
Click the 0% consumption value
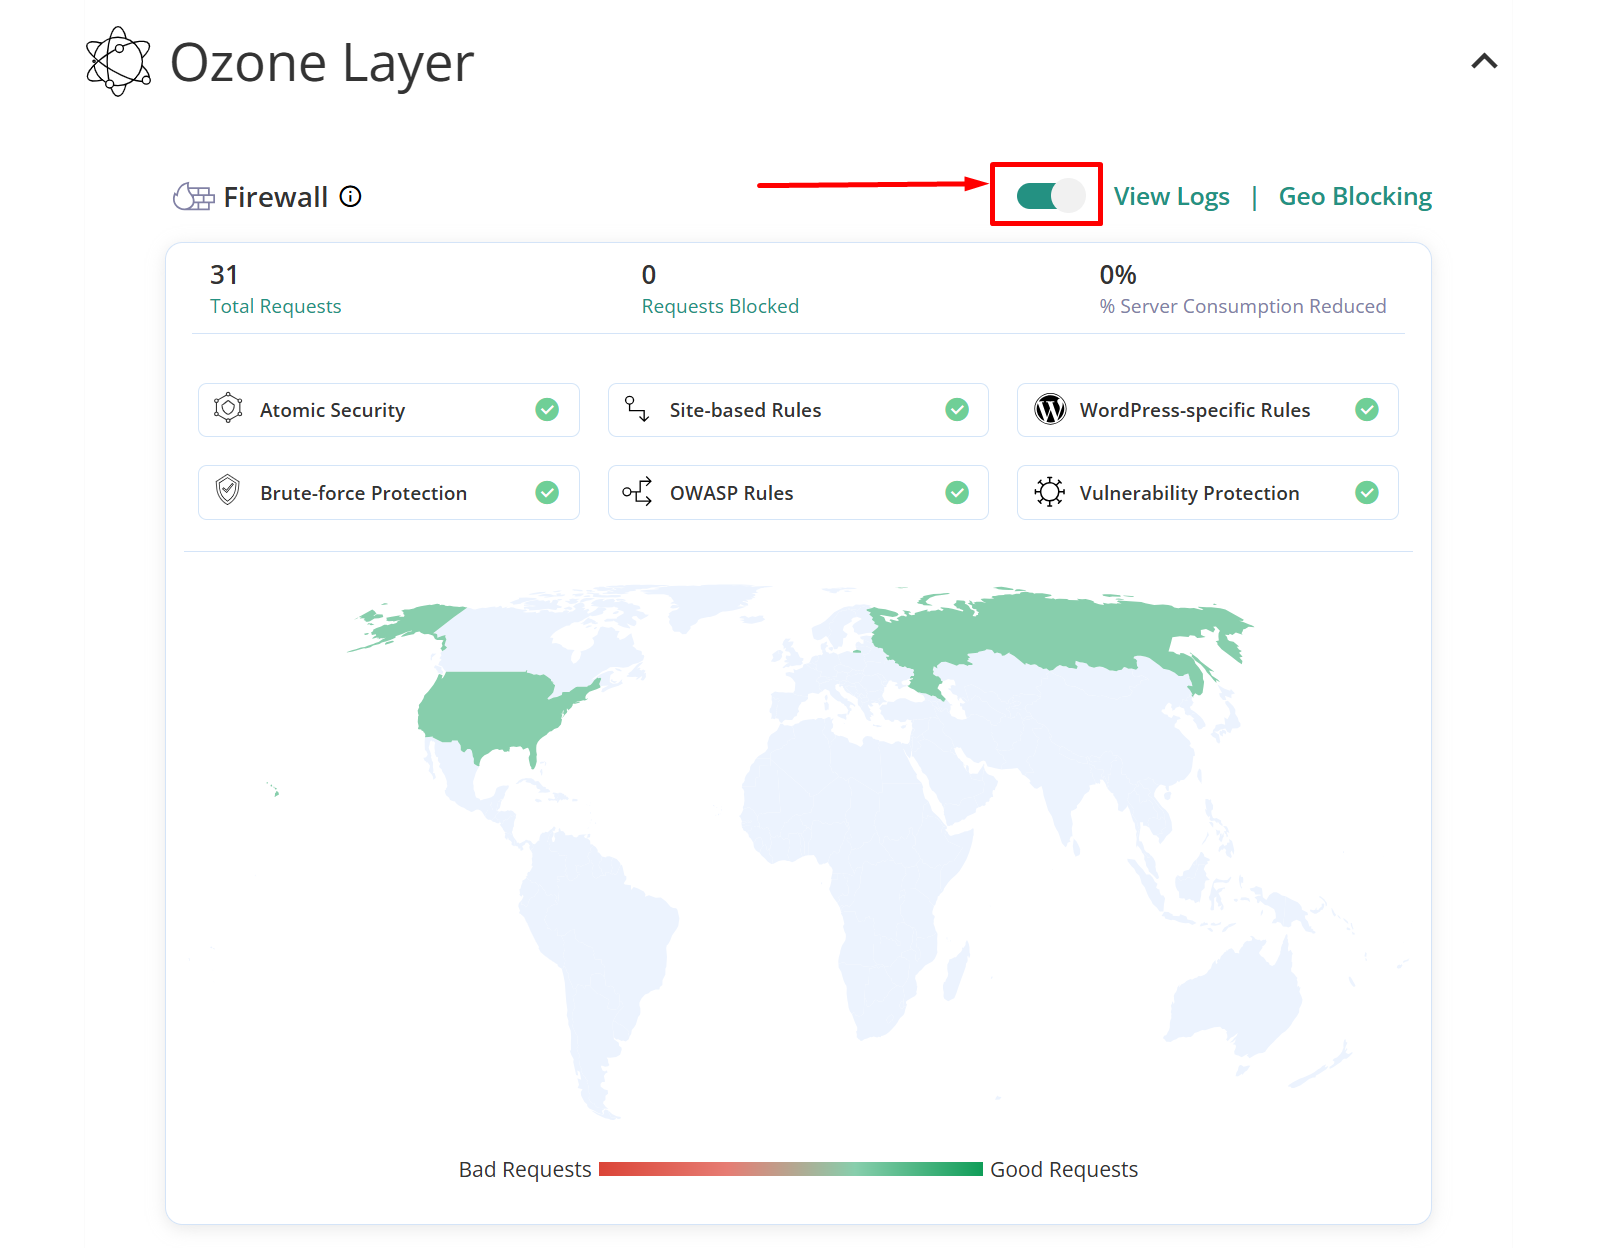click(x=1118, y=275)
